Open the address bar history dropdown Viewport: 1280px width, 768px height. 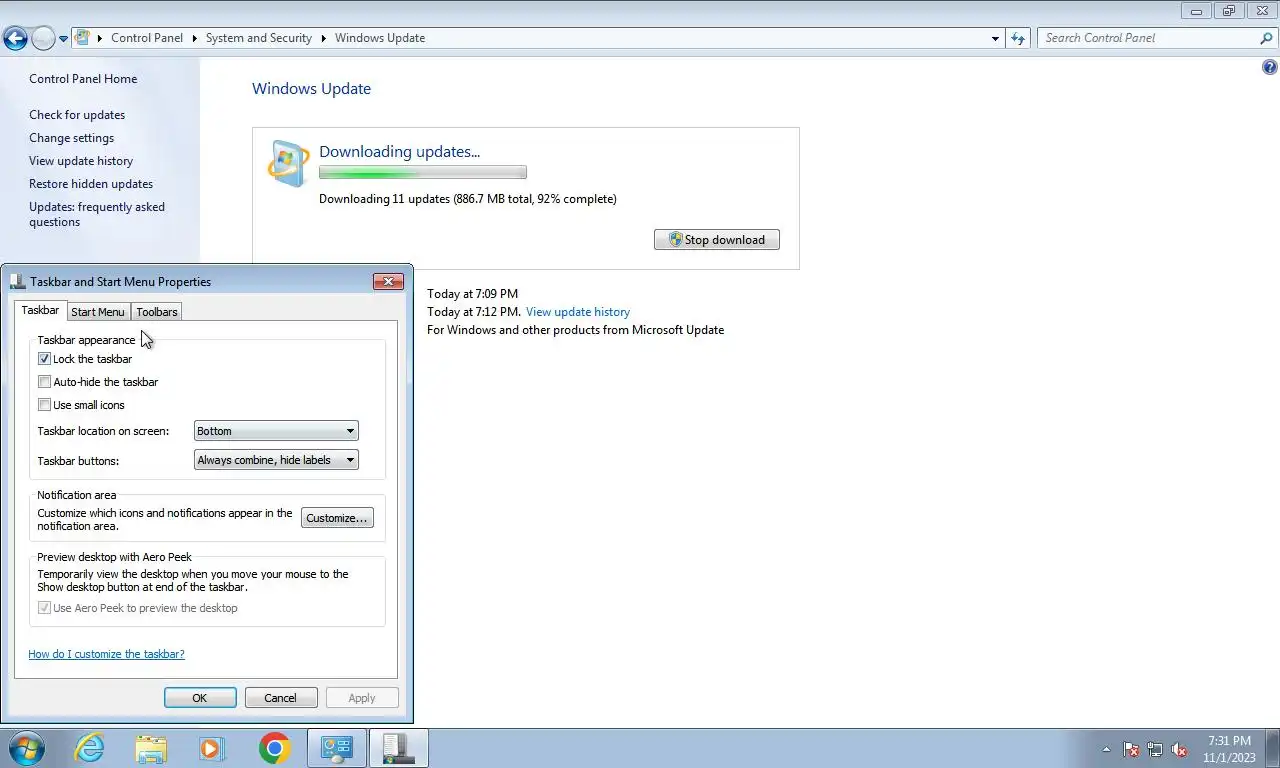[x=995, y=38]
